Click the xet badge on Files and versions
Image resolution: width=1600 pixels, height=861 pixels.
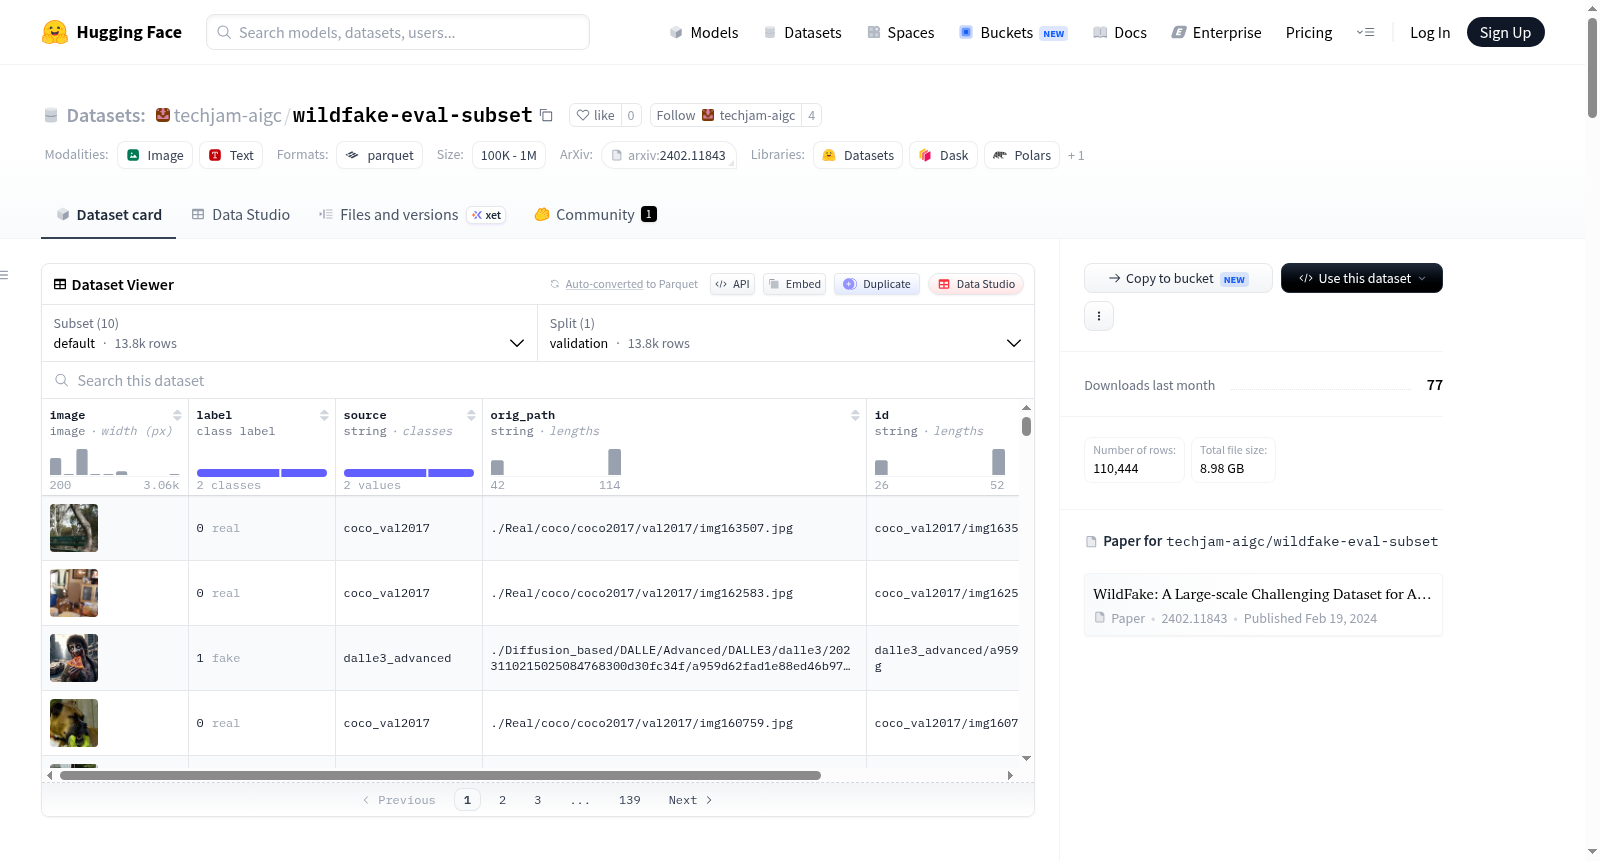tap(487, 215)
